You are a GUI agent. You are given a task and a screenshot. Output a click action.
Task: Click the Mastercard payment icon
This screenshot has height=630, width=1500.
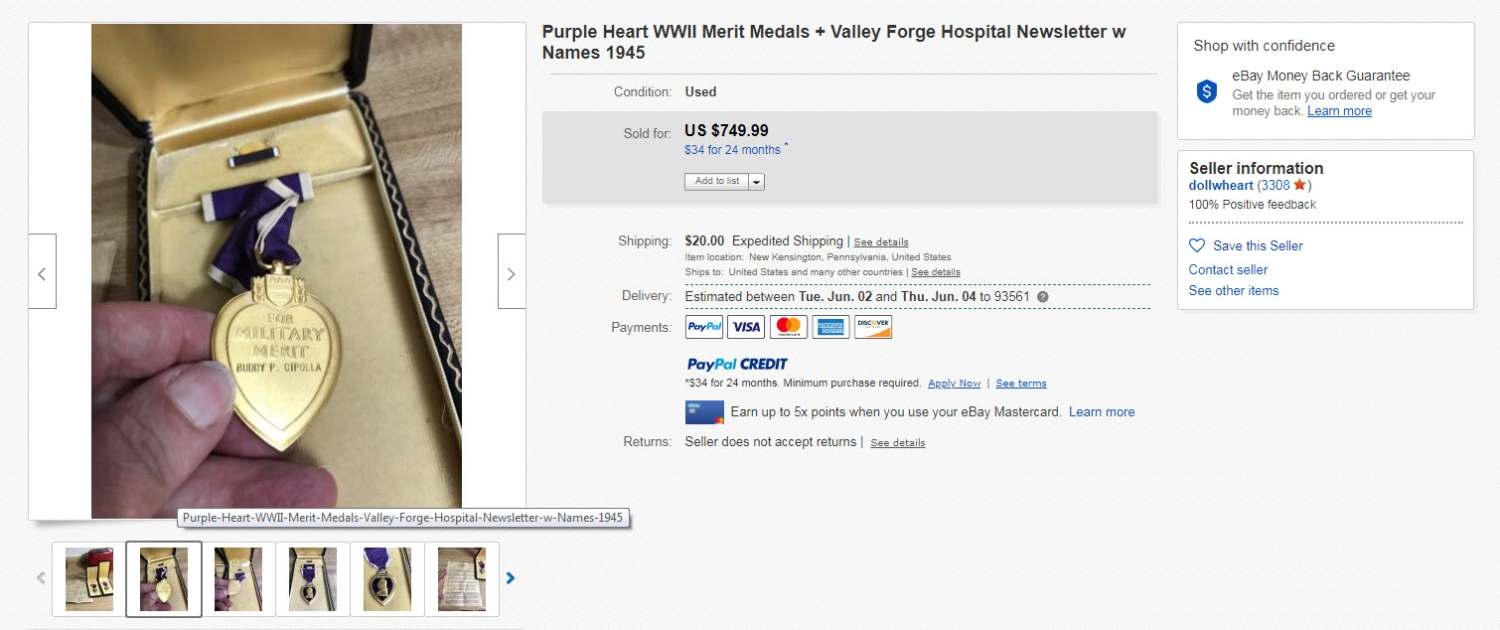(788, 327)
